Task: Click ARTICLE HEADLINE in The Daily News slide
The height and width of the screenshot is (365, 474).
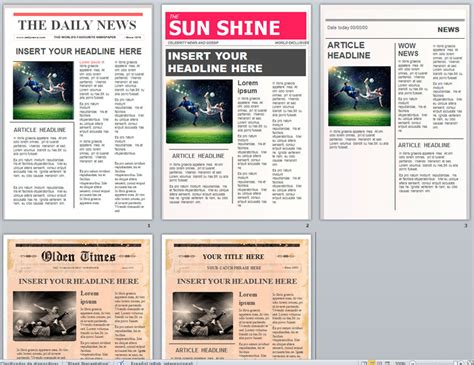Action: (40, 130)
